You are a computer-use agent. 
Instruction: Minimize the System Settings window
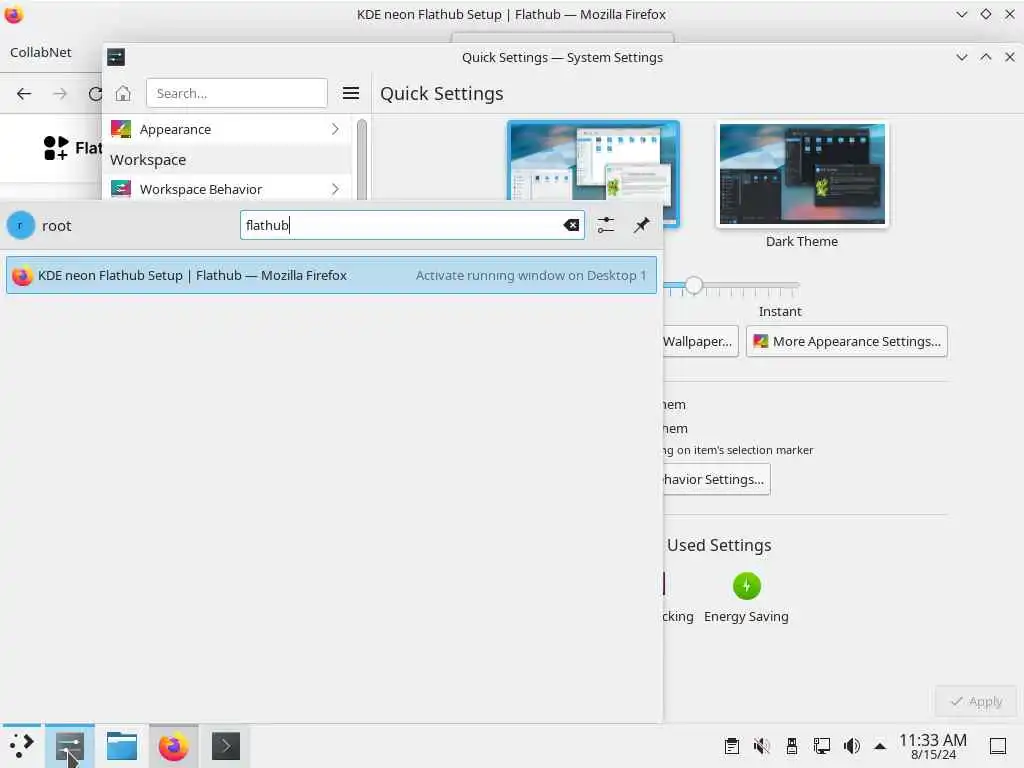click(x=961, y=57)
